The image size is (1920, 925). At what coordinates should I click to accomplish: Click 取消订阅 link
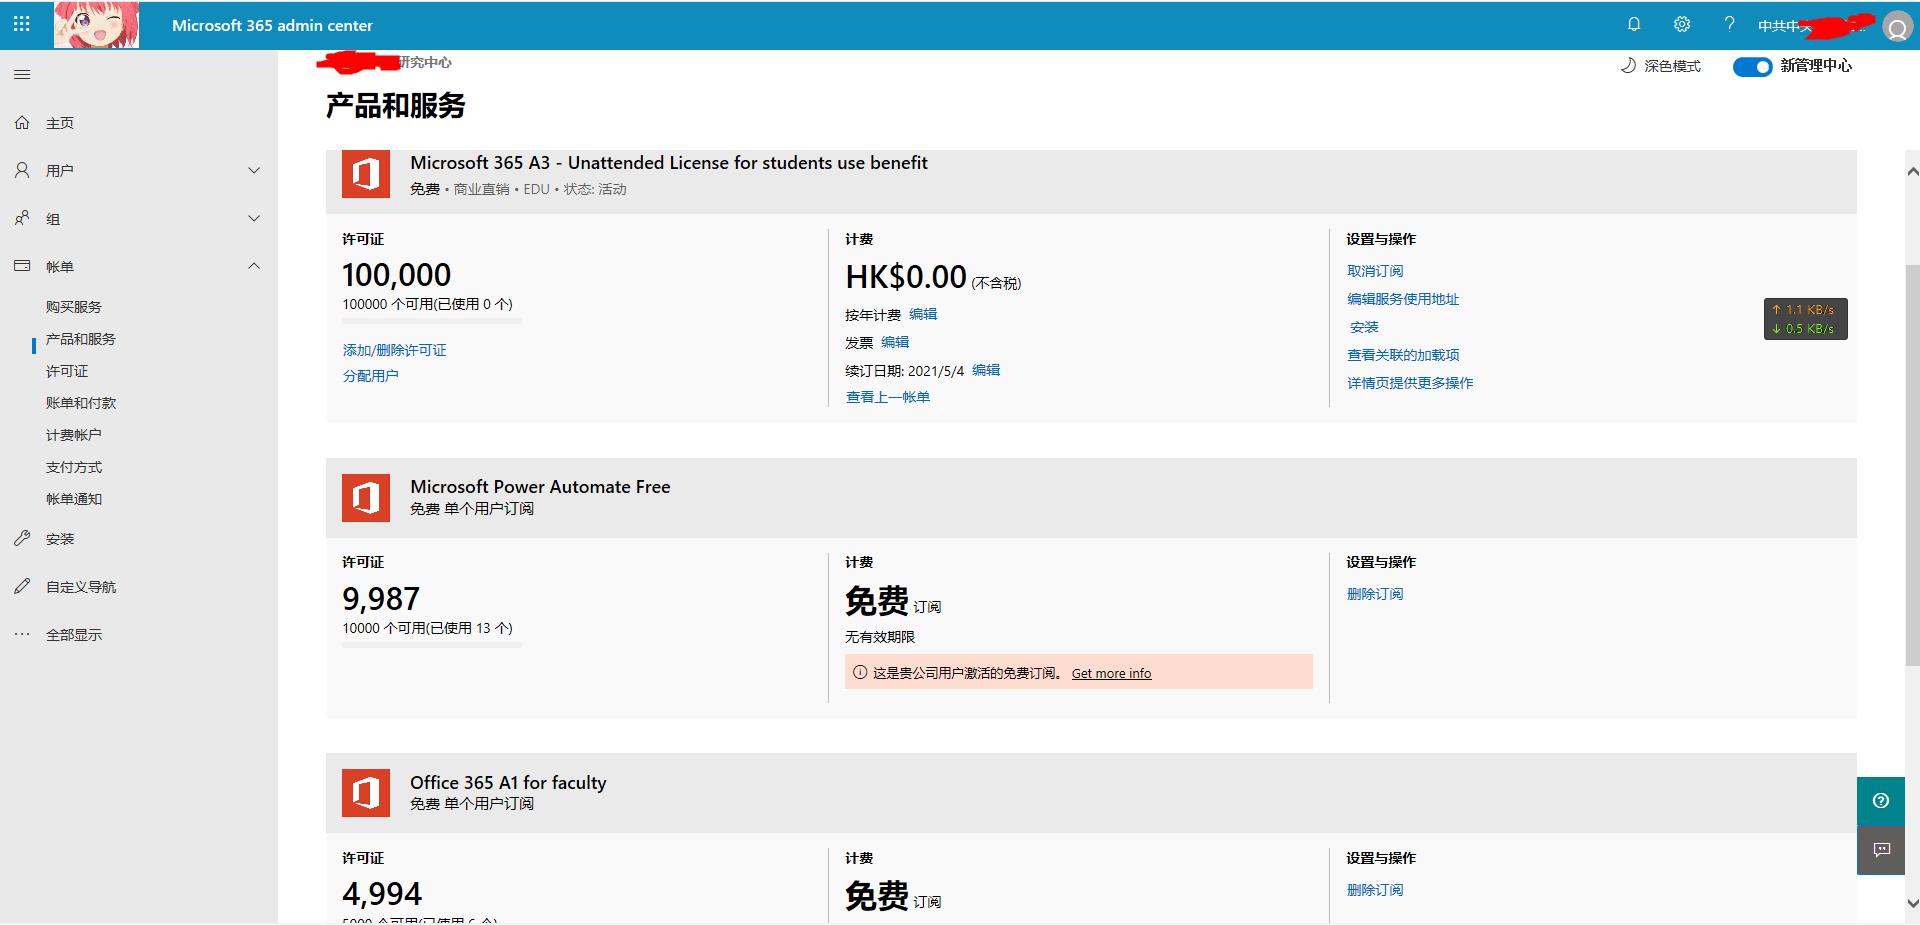point(1375,271)
